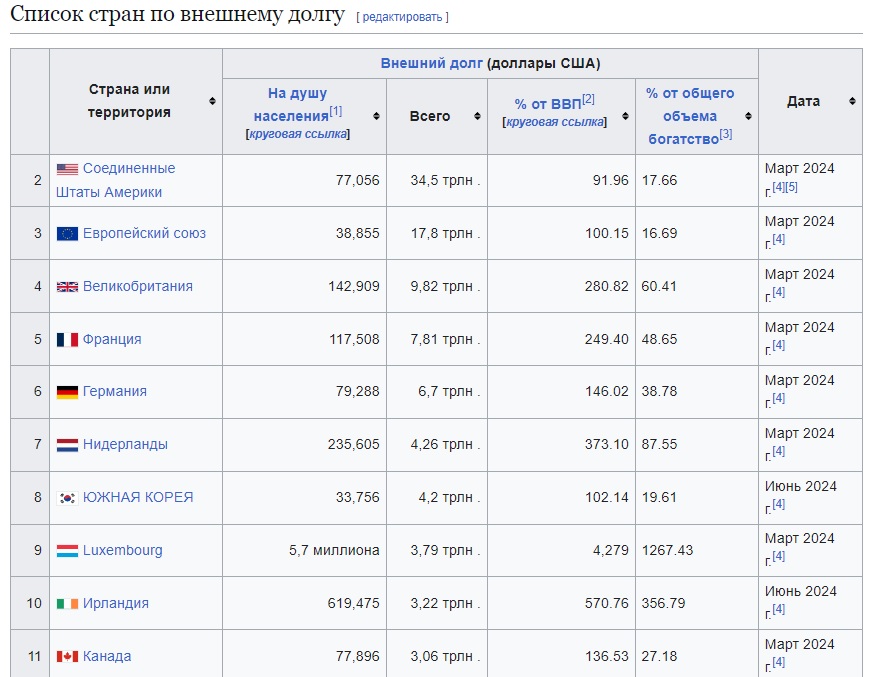This screenshot has width=872, height=677.
Task: Click the European Union flag icon
Action: 67,234
